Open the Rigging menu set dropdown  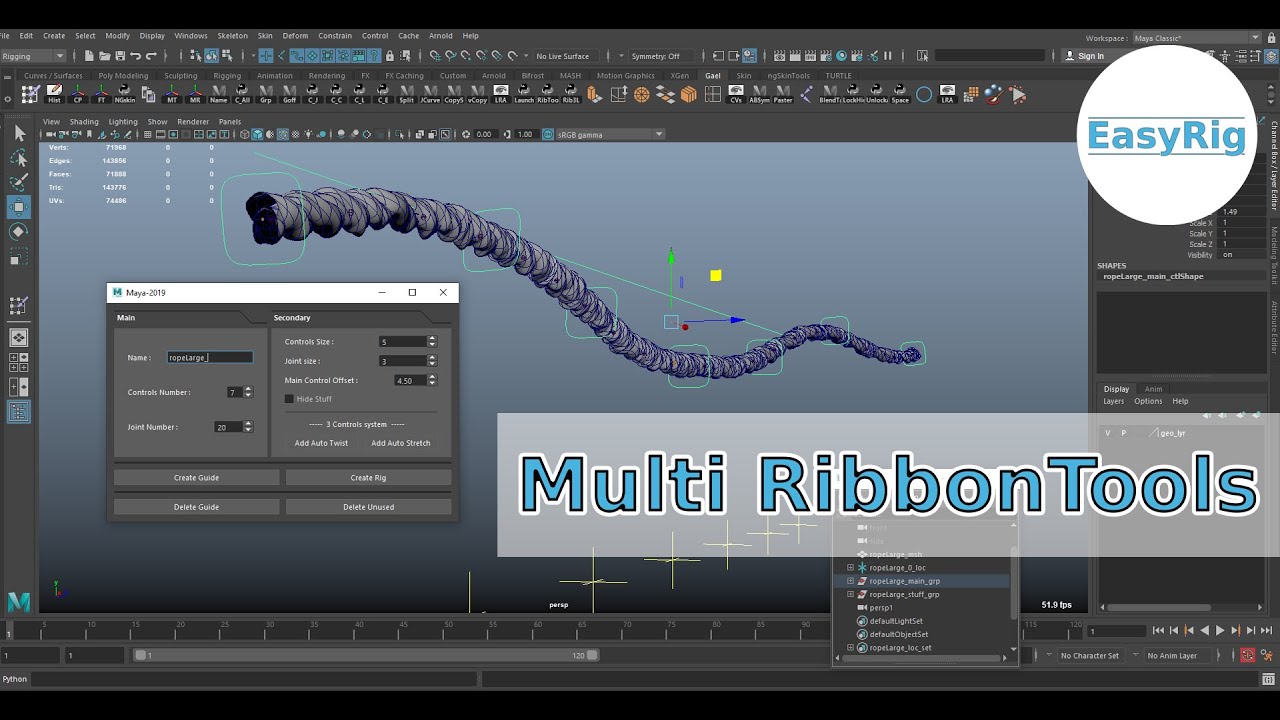[x=33, y=56]
